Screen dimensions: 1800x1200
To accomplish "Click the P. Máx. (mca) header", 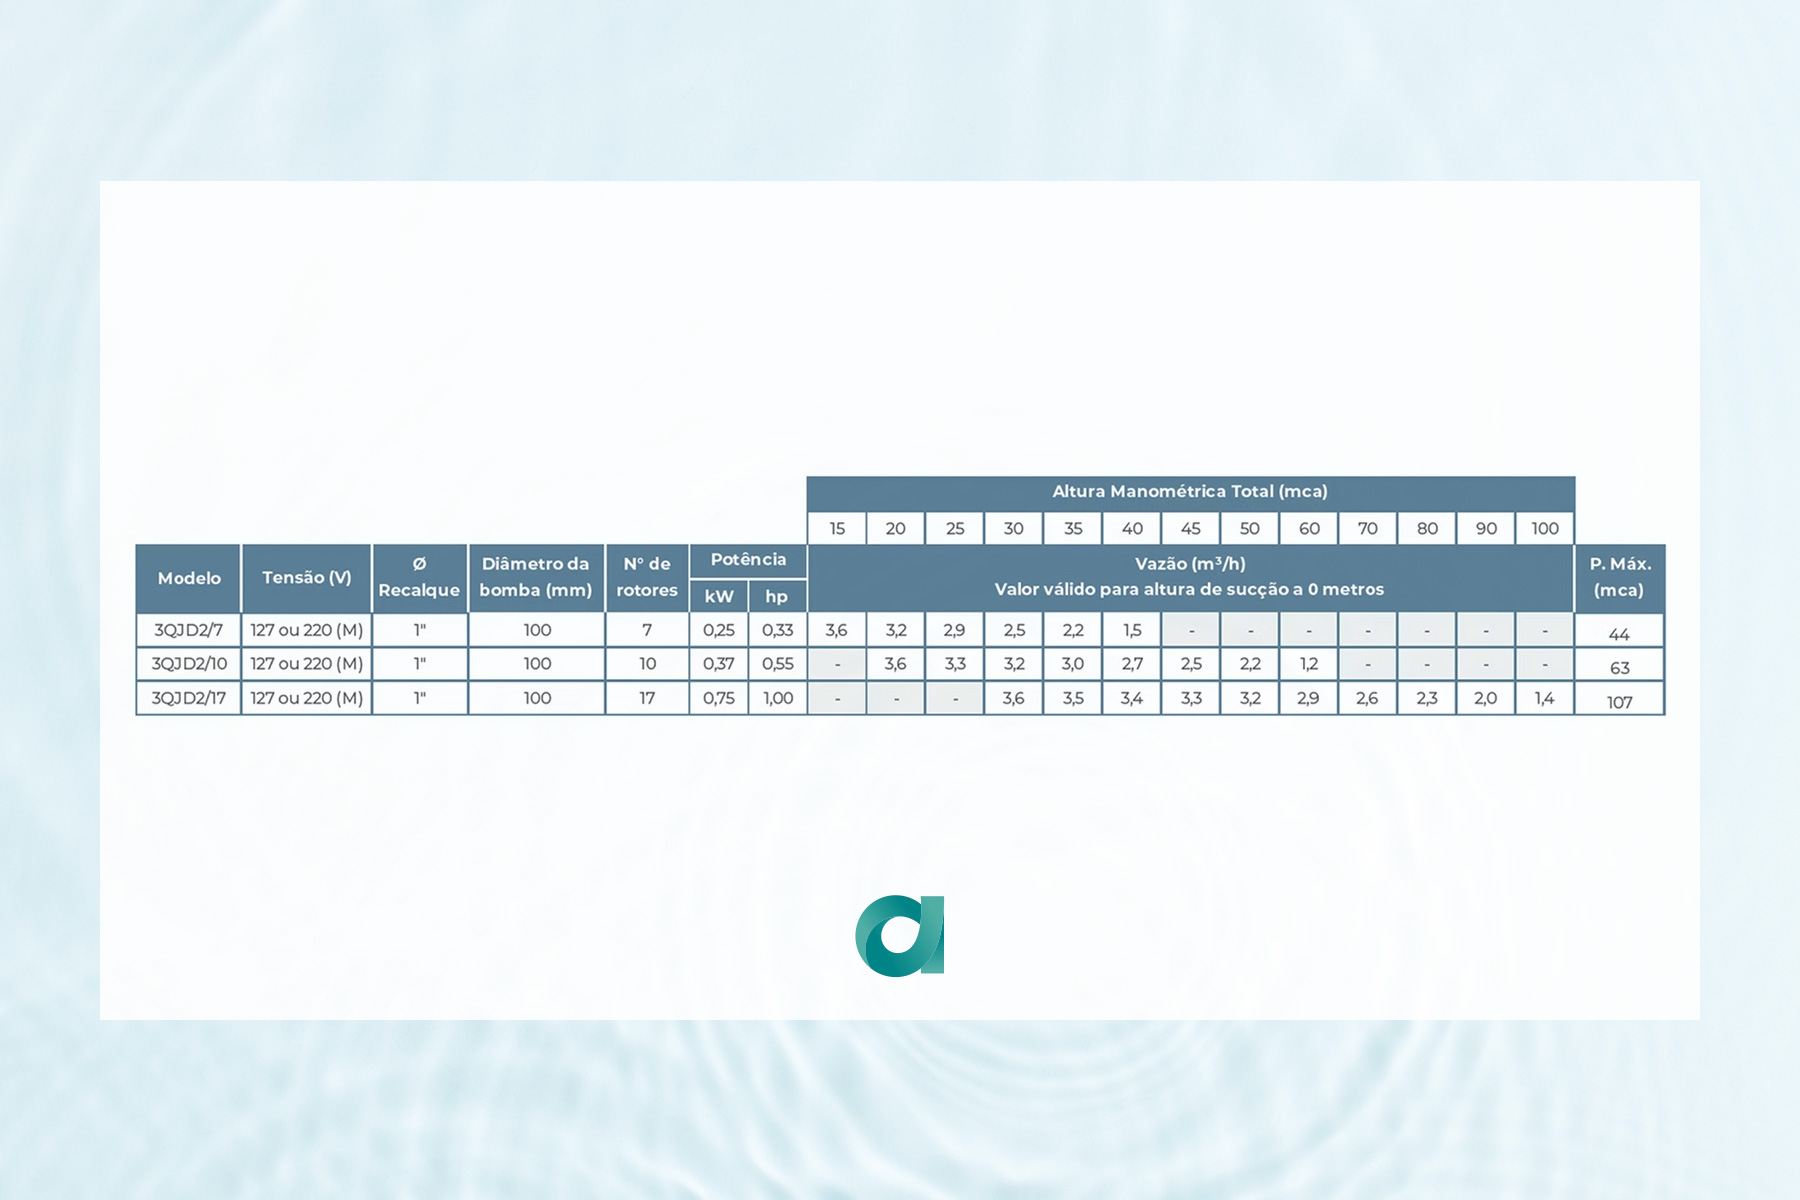I will (1619, 578).
